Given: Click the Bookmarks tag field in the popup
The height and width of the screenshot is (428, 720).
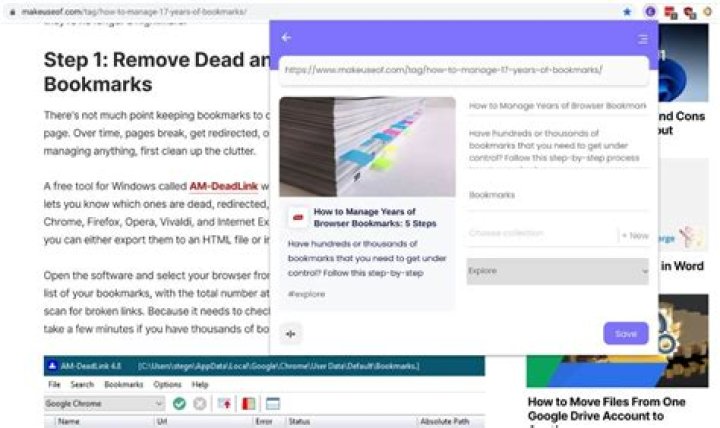Looking at the screenshot, I should [557, 195].
